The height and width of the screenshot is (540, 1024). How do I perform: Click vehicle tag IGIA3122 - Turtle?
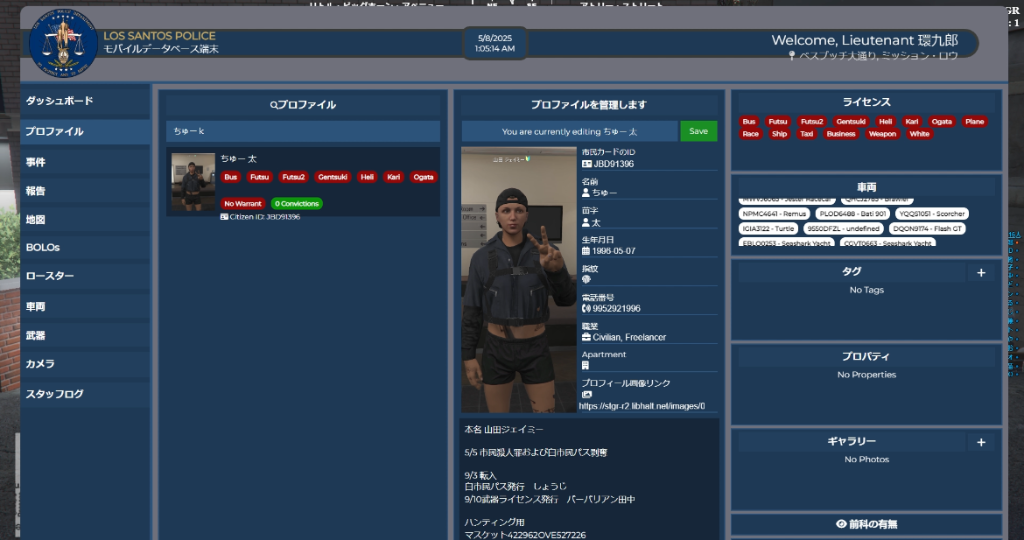tap(768, 229)
